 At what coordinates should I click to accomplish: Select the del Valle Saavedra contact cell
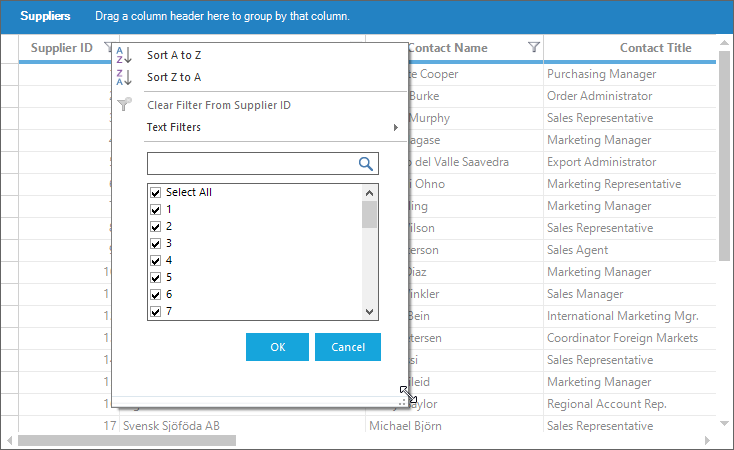click(475, 162)
